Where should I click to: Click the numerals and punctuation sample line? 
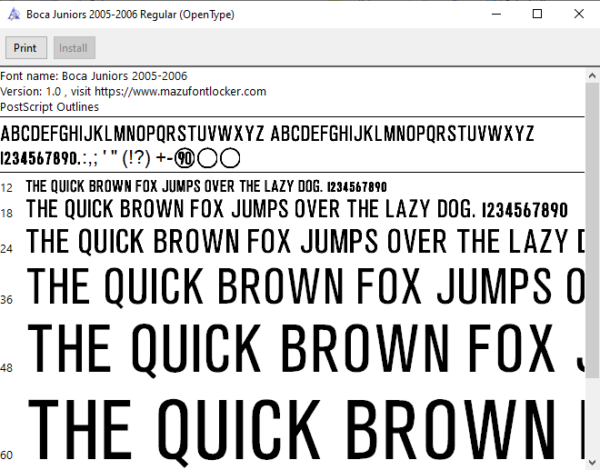[x=120, y=158]
